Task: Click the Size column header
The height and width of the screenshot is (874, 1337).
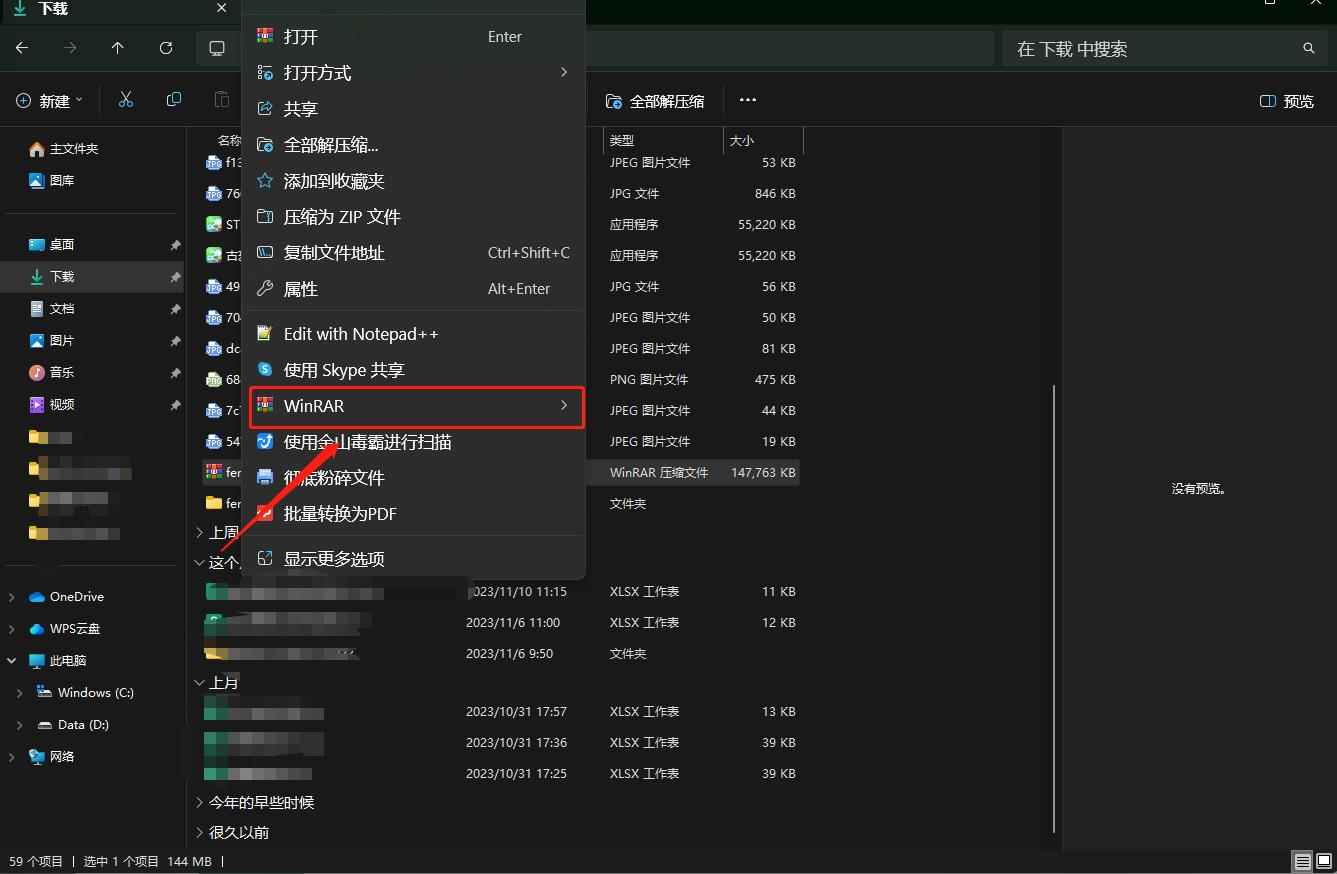Action: pos(763,141)
